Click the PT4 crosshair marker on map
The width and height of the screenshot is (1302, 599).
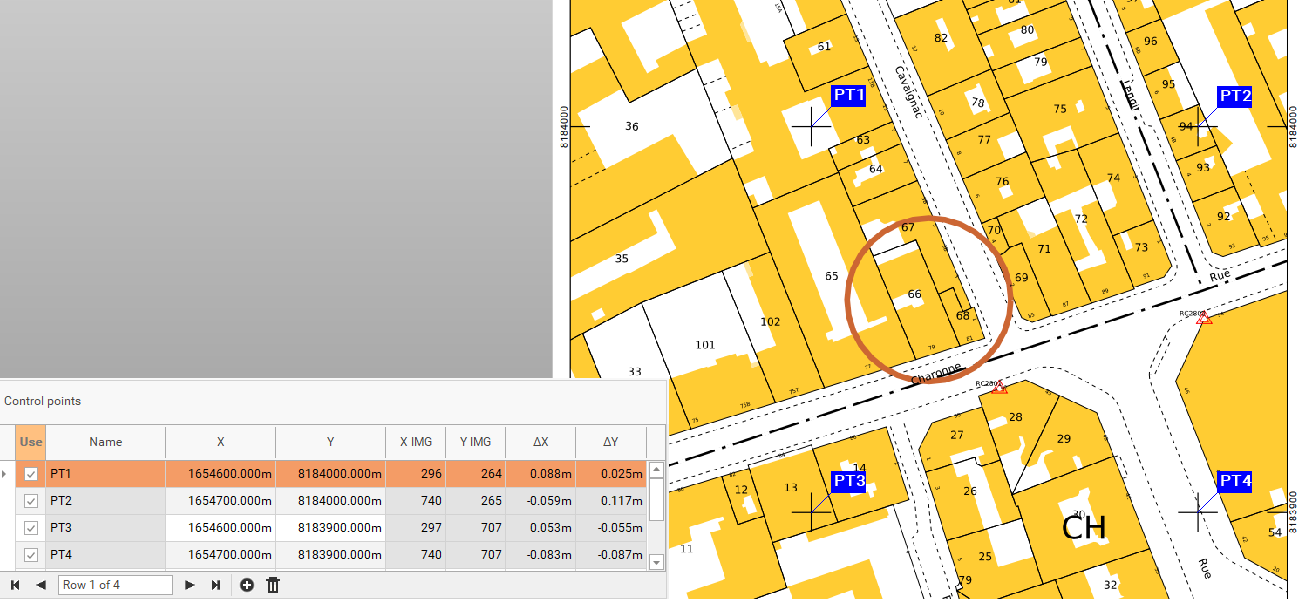[x=1197, y=512]
